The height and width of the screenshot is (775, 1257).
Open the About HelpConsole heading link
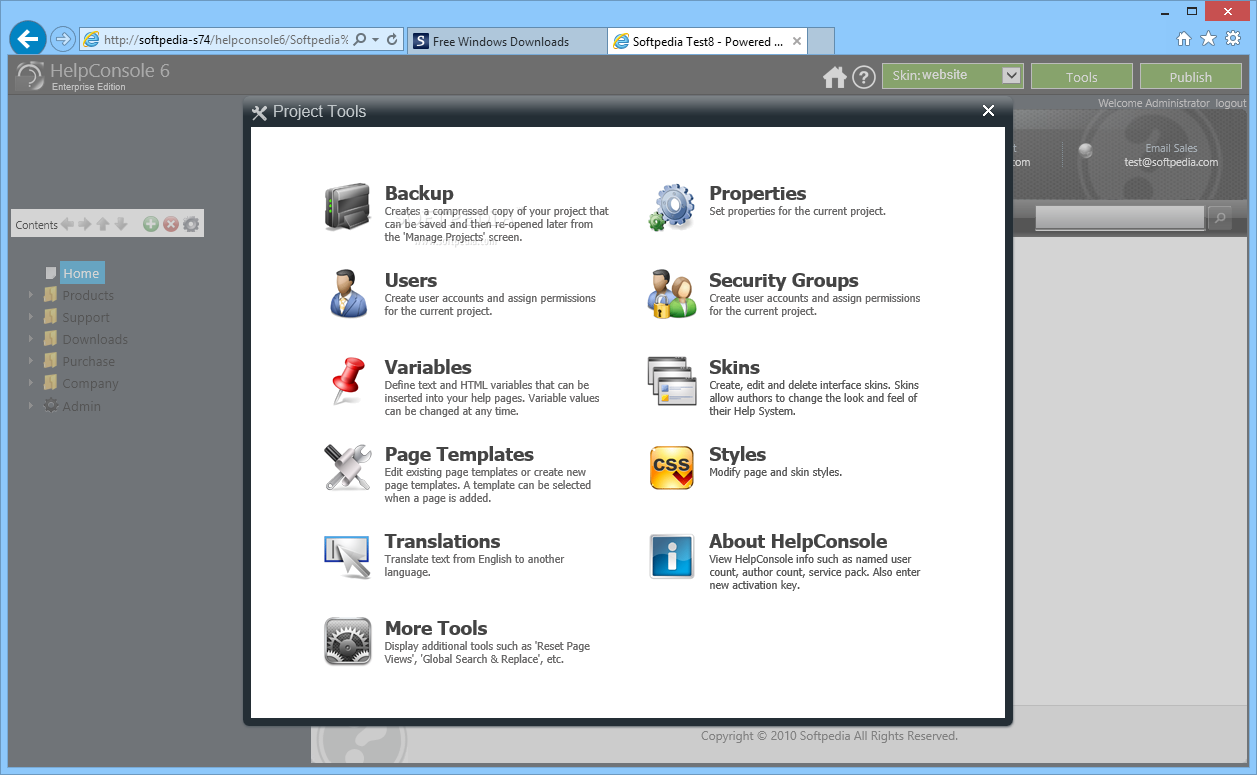pyautogui.click(x=798, y=541)
